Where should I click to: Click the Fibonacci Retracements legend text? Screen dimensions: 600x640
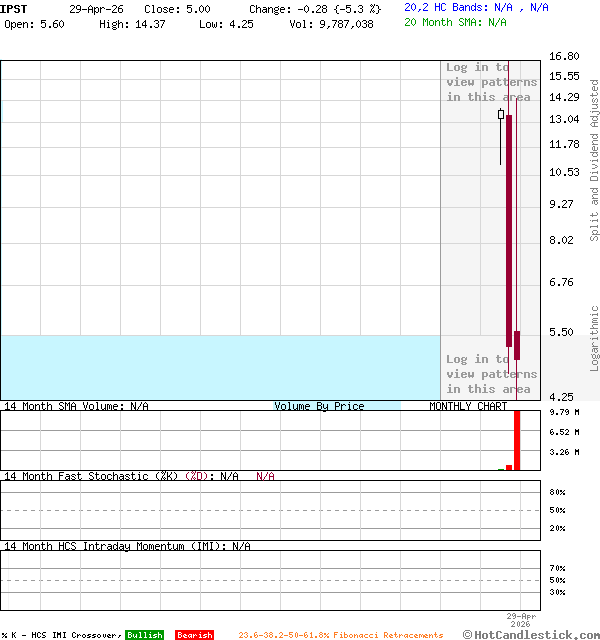click(x=340, y=635)
